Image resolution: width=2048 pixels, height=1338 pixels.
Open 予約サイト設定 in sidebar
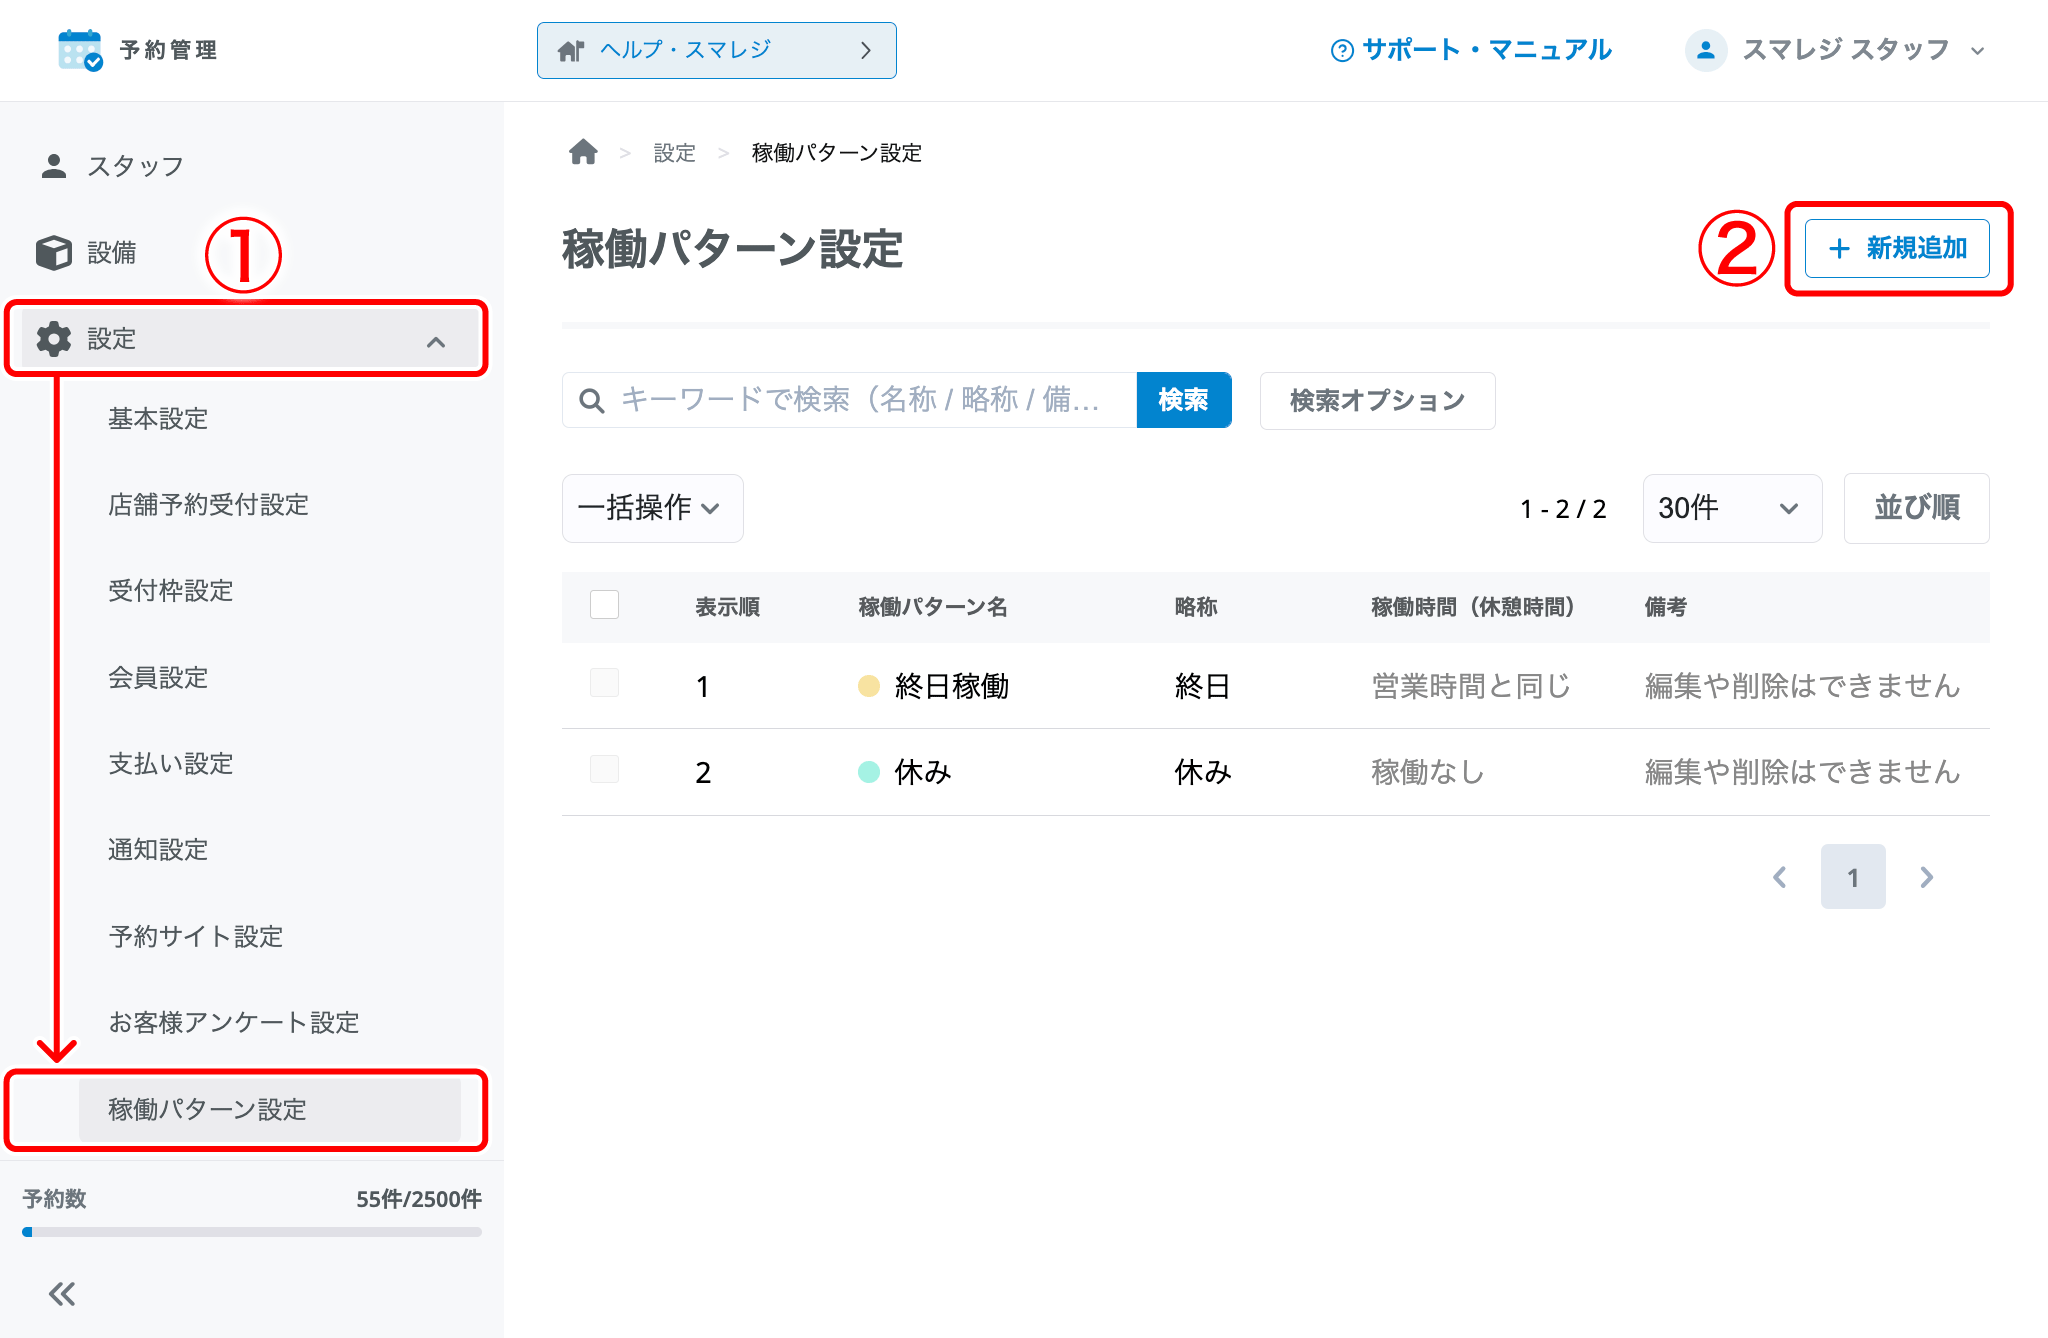click(x=196, y=937)
